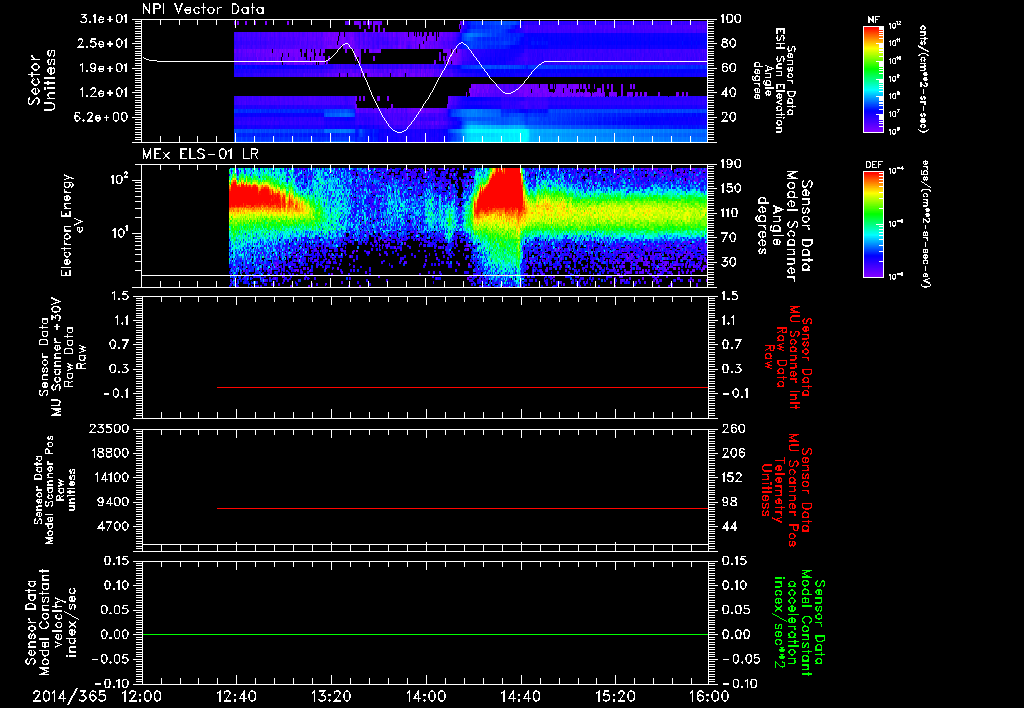
Task: Click the "13:20" time axis label
Action: tap(331, 696)
